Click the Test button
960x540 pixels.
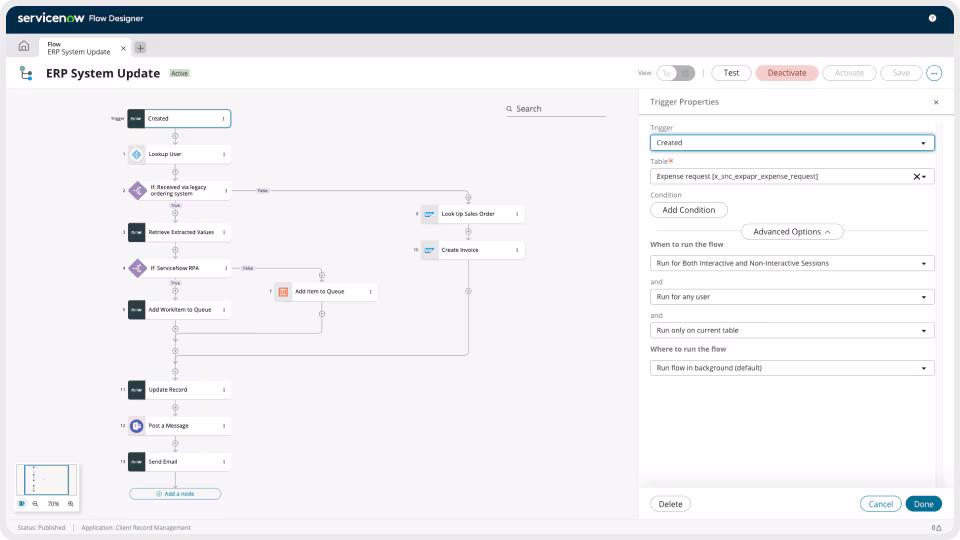pyautogui.click(x=731, y=73)
